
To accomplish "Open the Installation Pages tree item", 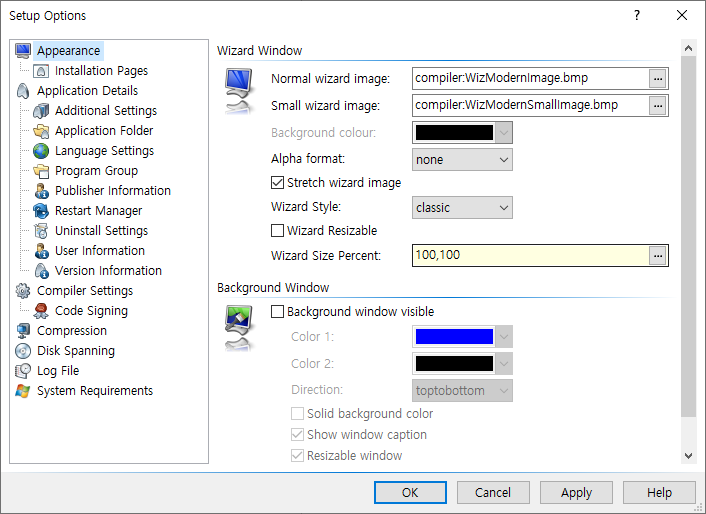I will click(101, 71).
